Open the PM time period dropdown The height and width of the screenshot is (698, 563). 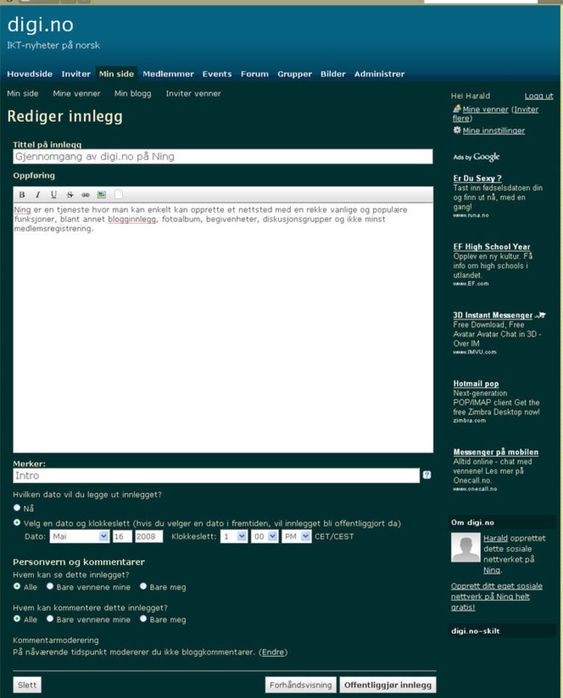[296, 536]
